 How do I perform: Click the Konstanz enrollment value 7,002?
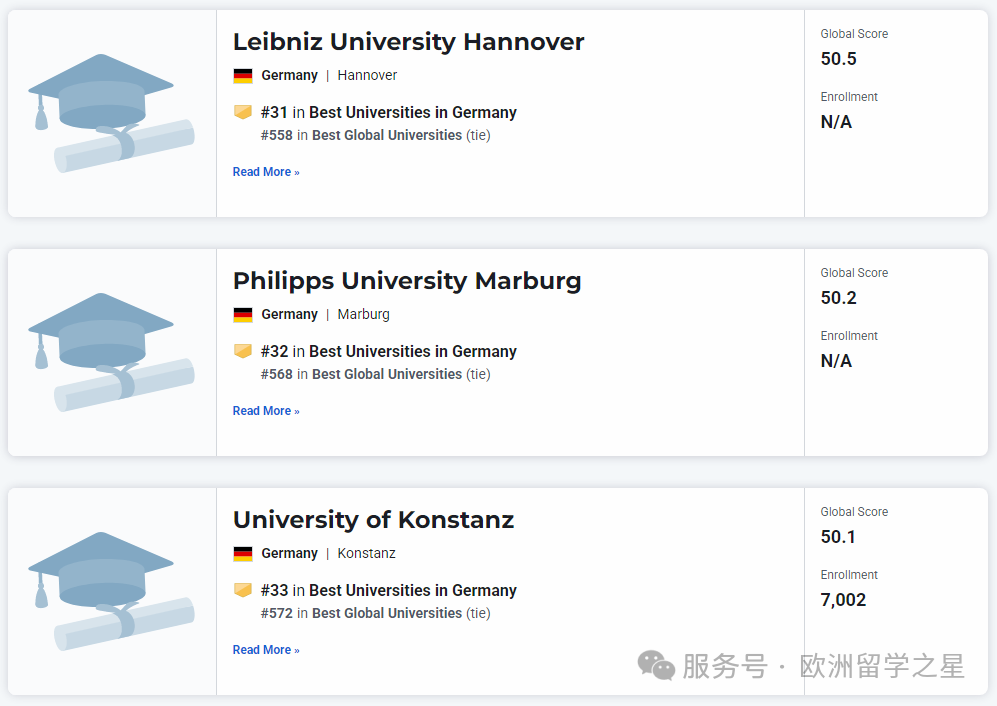pos(843,600)
